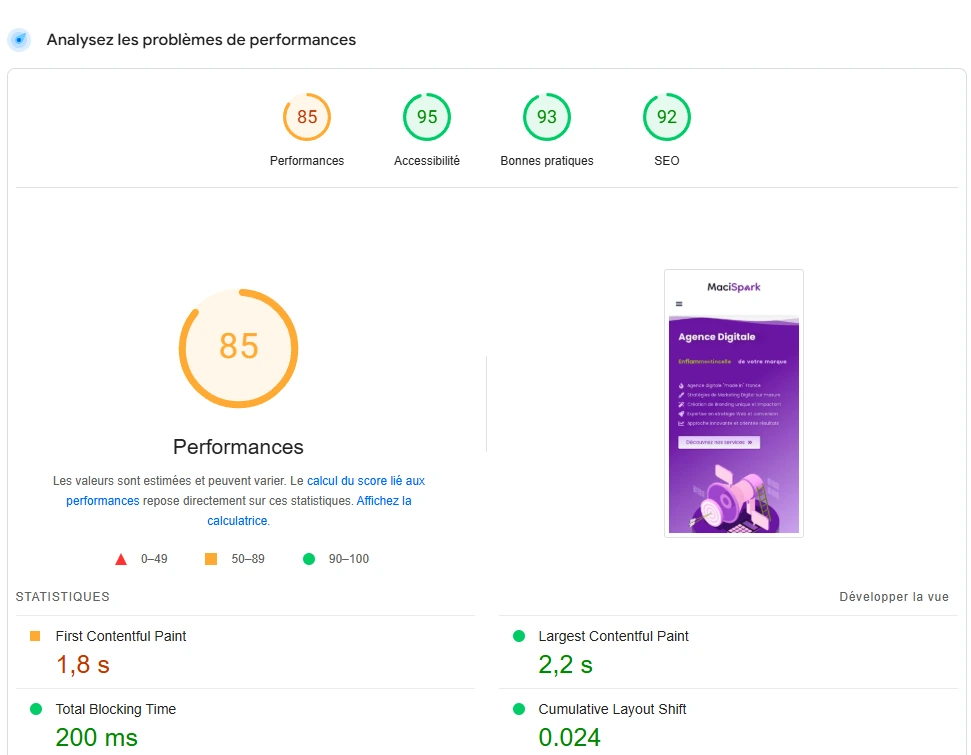This screenshot has height=755, width=971.
Task: Click the Bonnes pratiques category label
Action: point(547,160)
